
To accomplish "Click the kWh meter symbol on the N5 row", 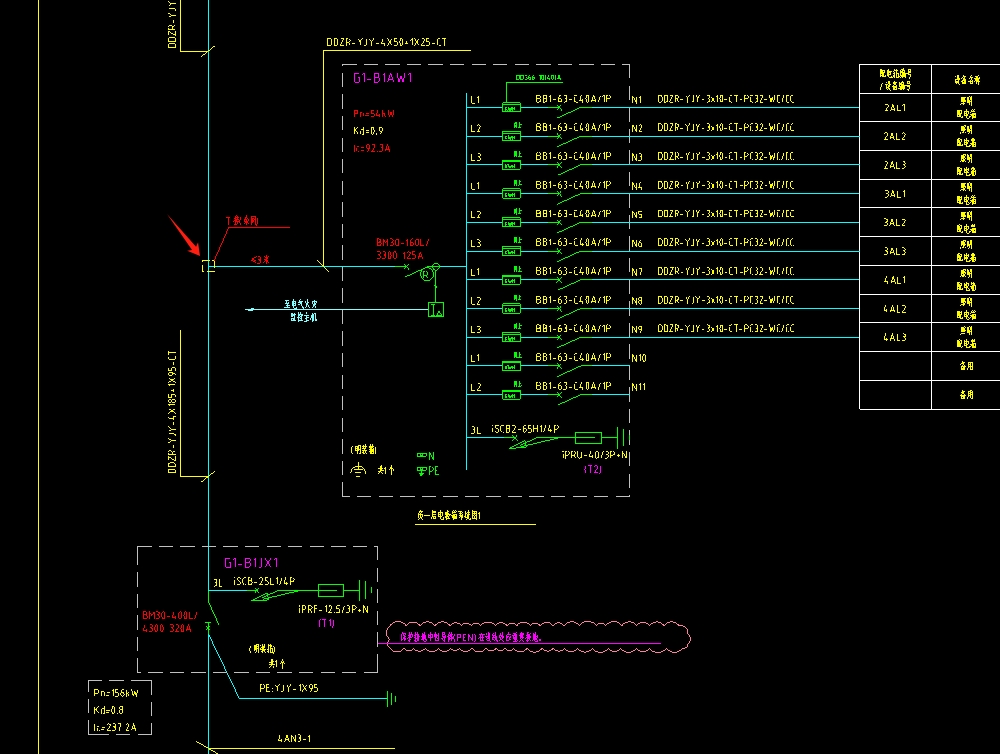I will pyautogui.click(x=511, y=223).
